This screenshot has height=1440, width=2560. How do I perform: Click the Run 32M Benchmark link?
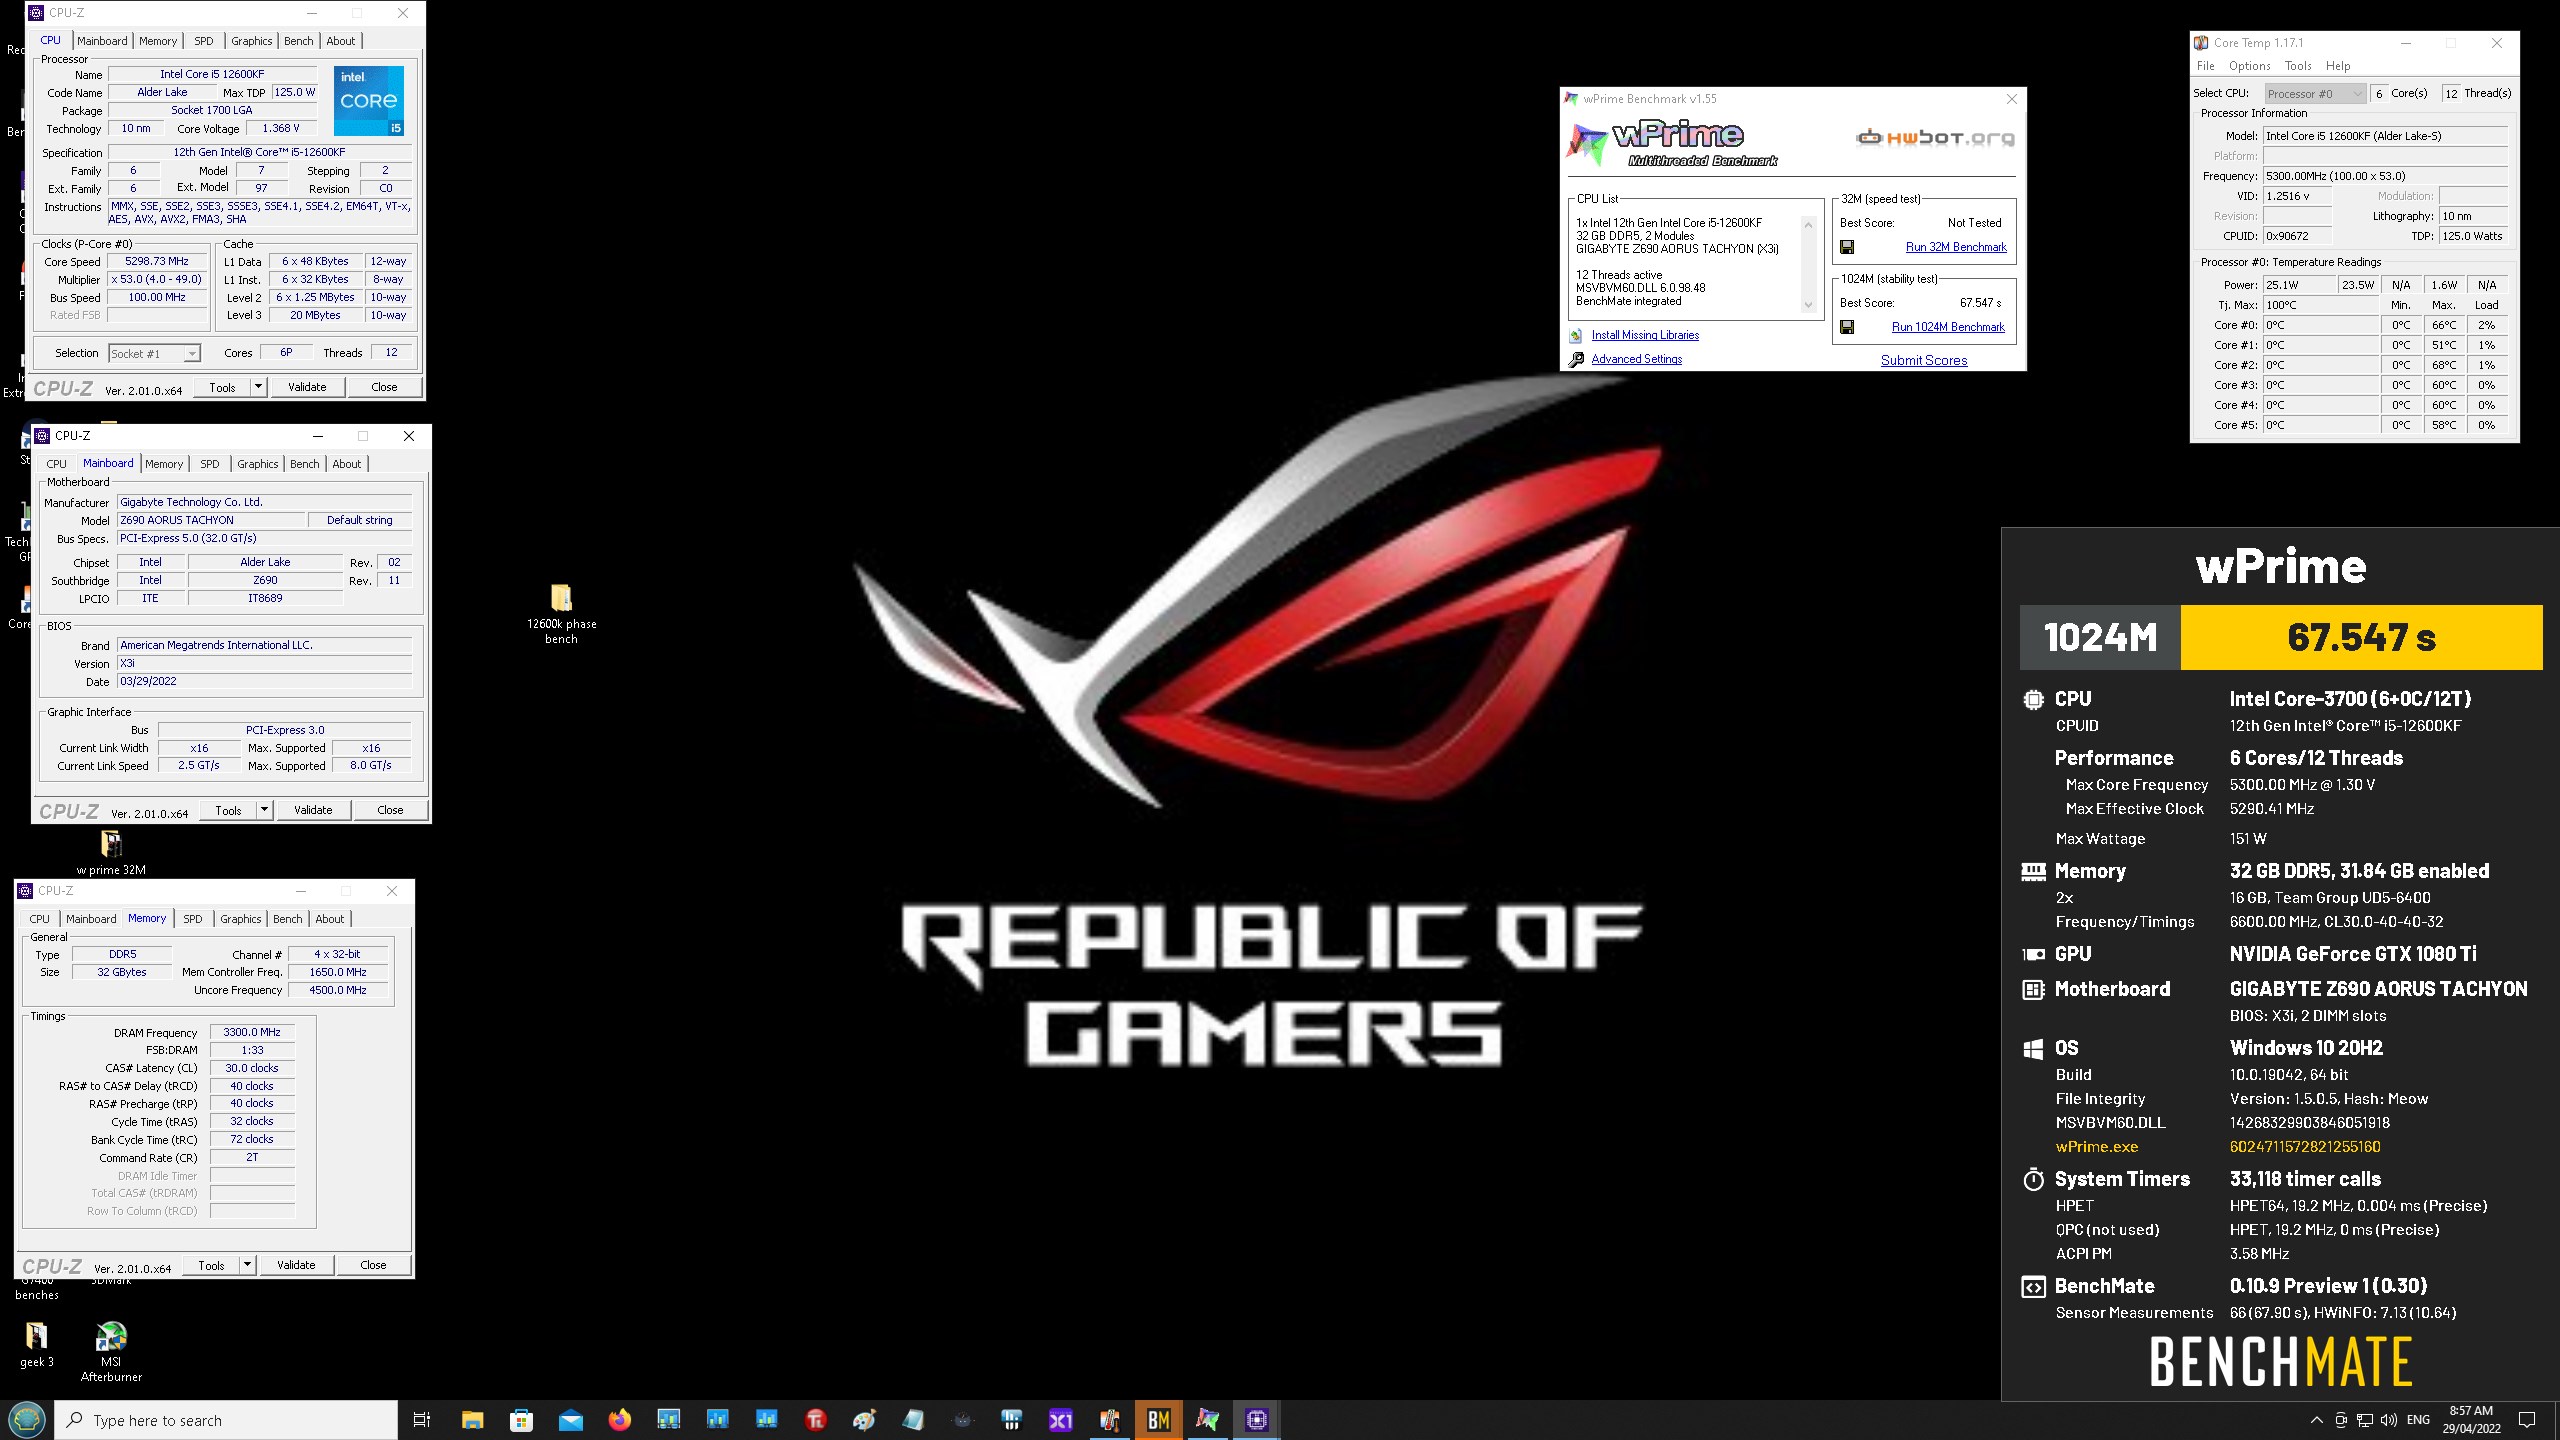1956,247
